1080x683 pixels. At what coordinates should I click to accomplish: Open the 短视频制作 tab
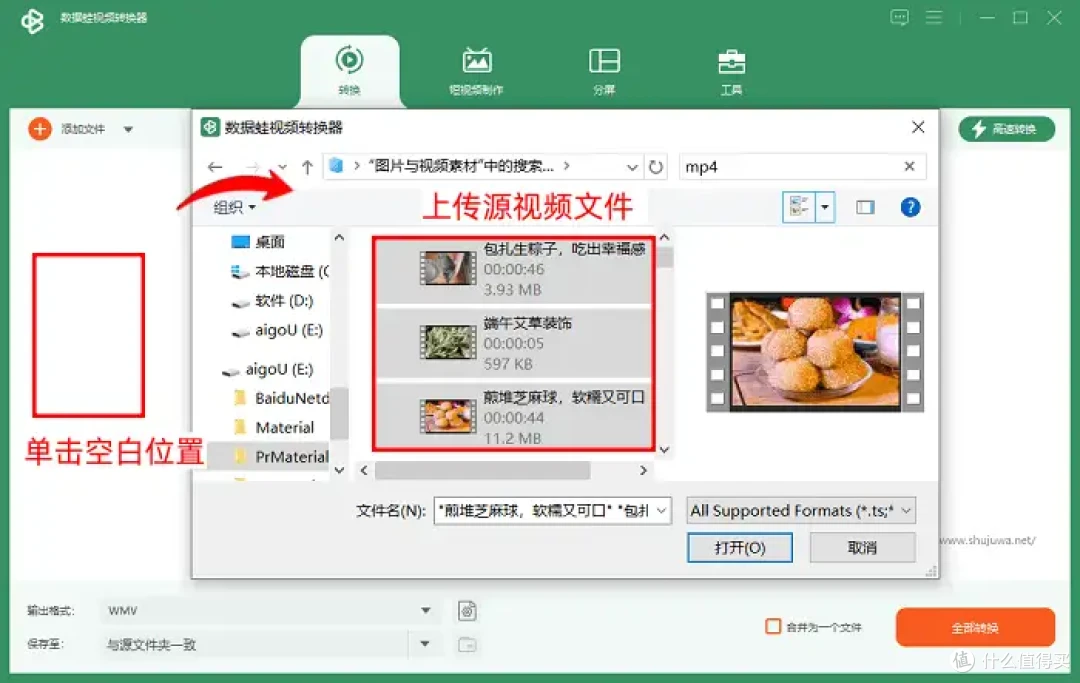pos(476,71)
